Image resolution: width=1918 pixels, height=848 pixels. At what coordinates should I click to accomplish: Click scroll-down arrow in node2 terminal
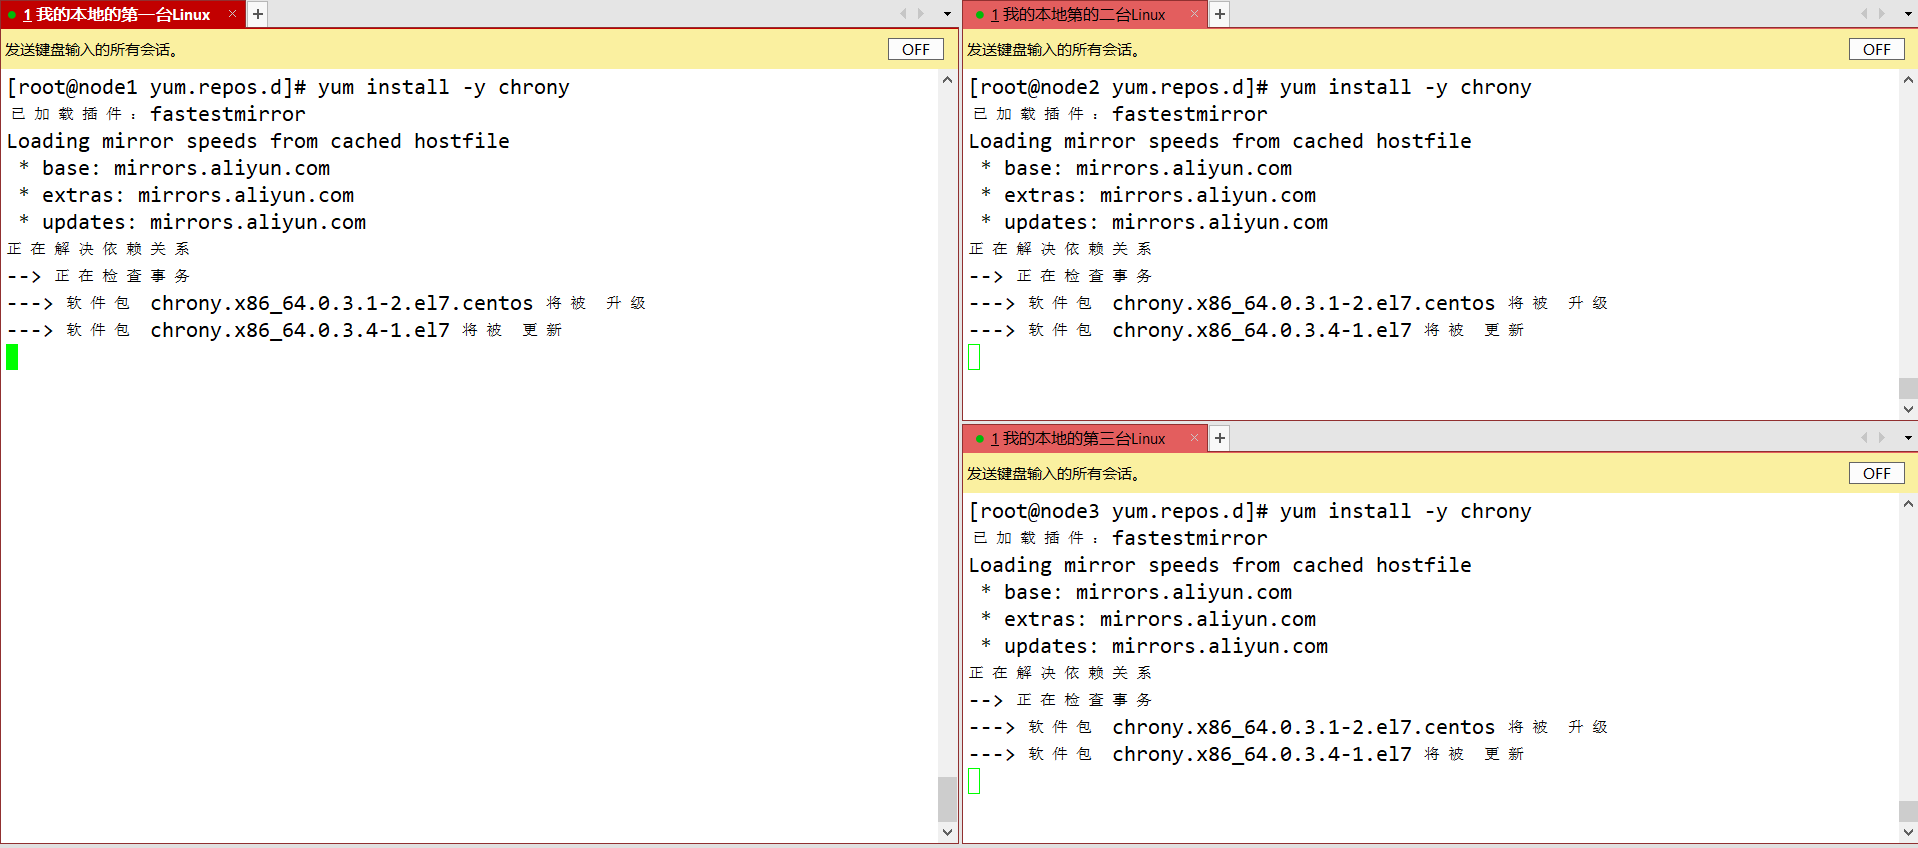[x=1908, y=409]
